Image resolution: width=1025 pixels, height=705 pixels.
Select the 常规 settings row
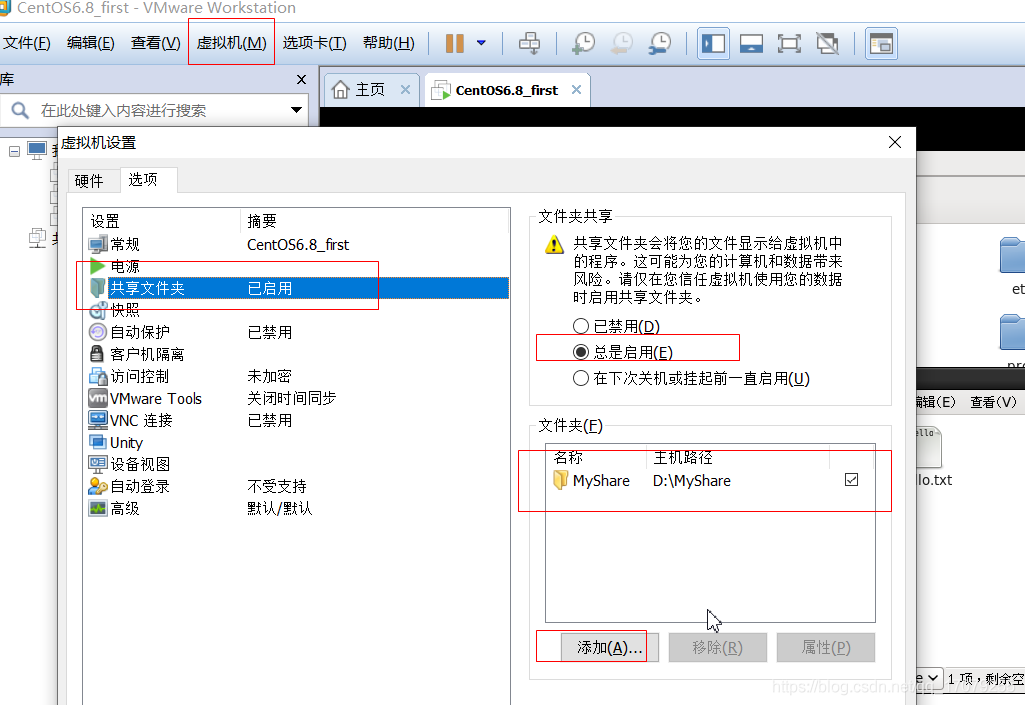[x=298, y=245]
